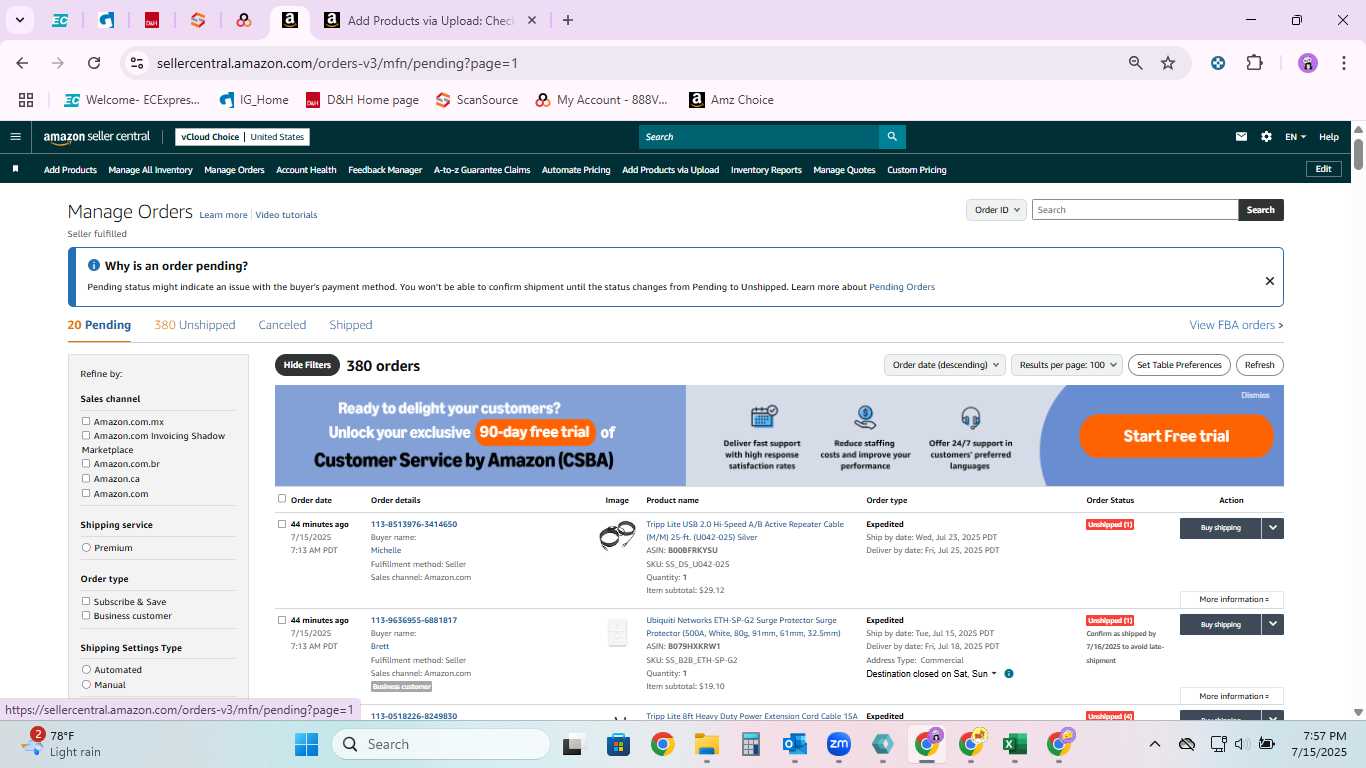Switch to the Shipped orders tab
Screen dimensions: 1366x768
pyautogui.click(x=351, y=325)
